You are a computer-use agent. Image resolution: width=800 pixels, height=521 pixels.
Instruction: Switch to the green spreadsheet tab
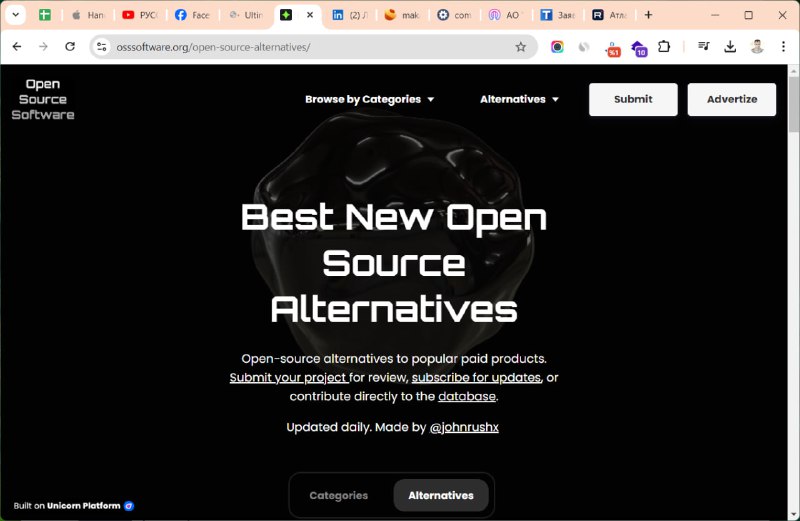click(x=45, y=15)
